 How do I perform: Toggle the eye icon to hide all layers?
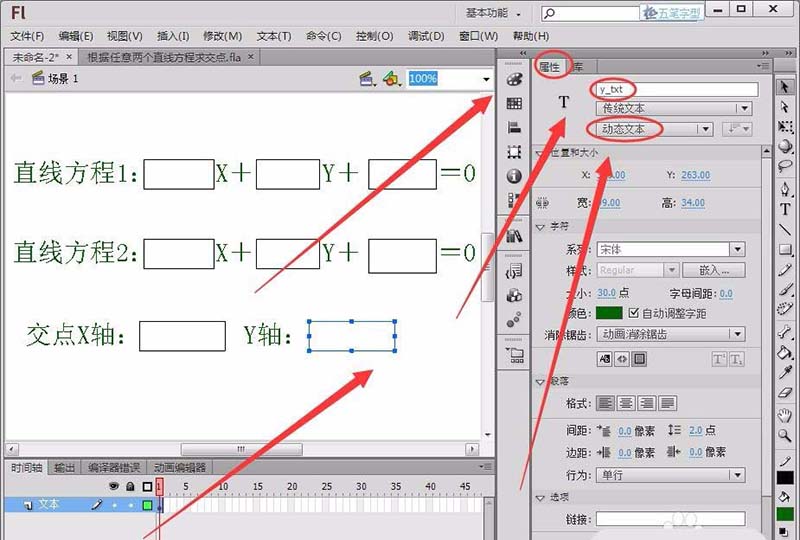(x=113, y=486)
